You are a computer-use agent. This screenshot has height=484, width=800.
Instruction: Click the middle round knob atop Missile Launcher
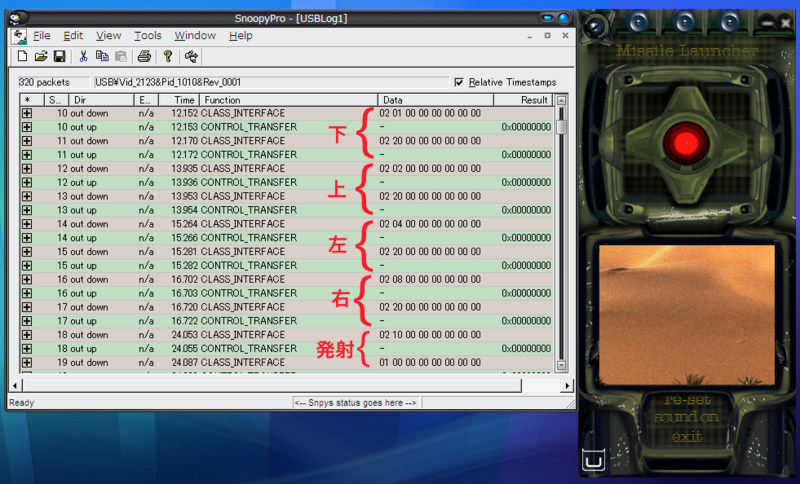tap(684, 22)
